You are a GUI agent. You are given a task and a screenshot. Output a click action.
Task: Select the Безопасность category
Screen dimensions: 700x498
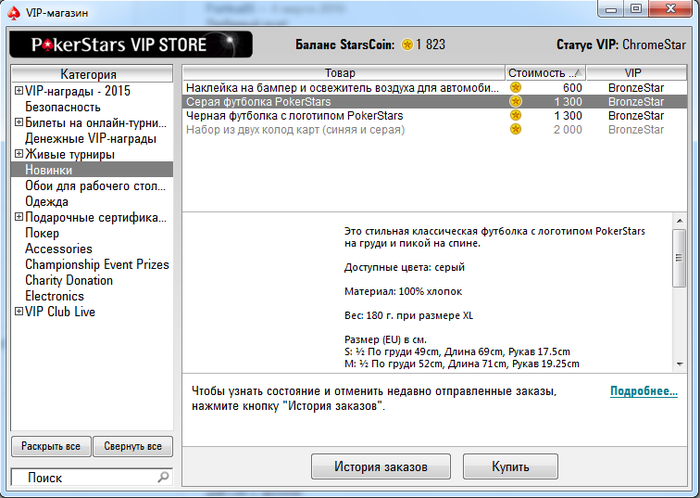click(x=62, y=107)
